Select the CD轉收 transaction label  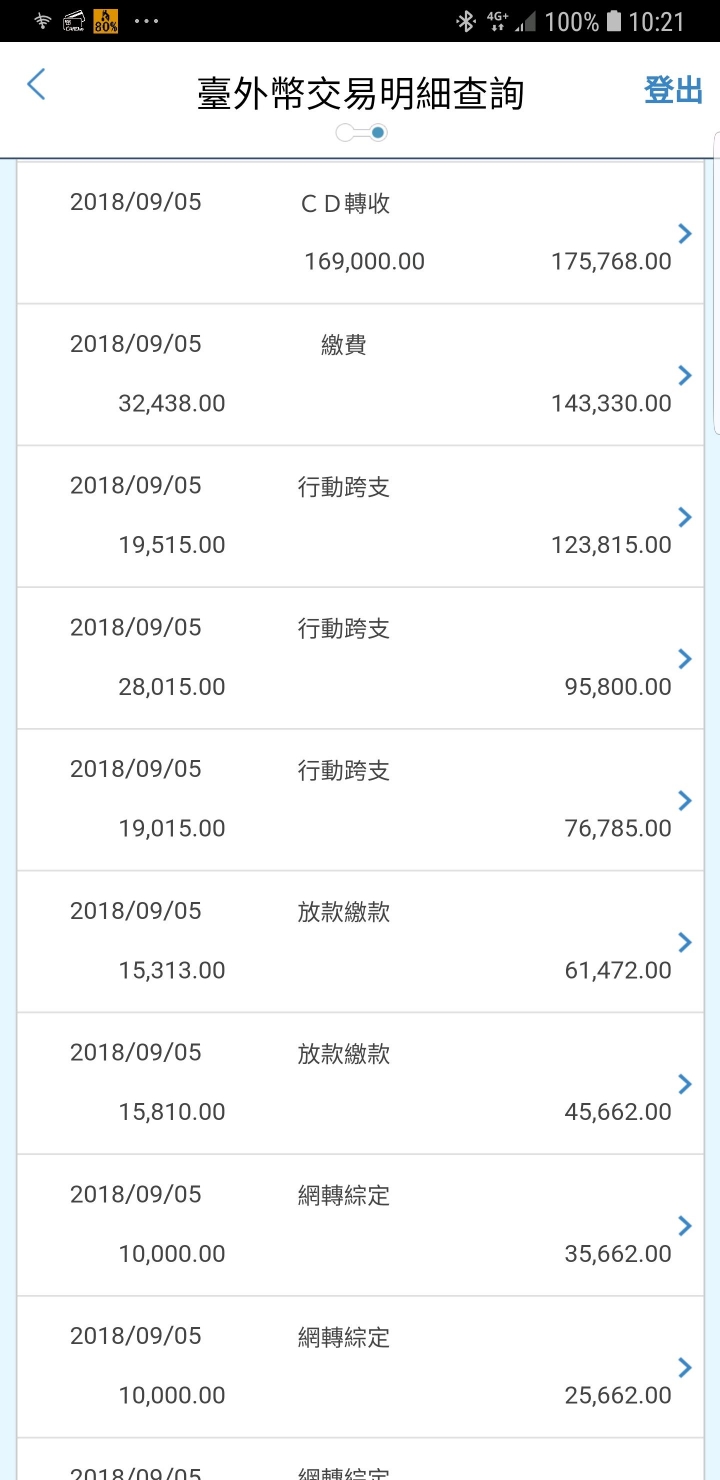point(345,204)
